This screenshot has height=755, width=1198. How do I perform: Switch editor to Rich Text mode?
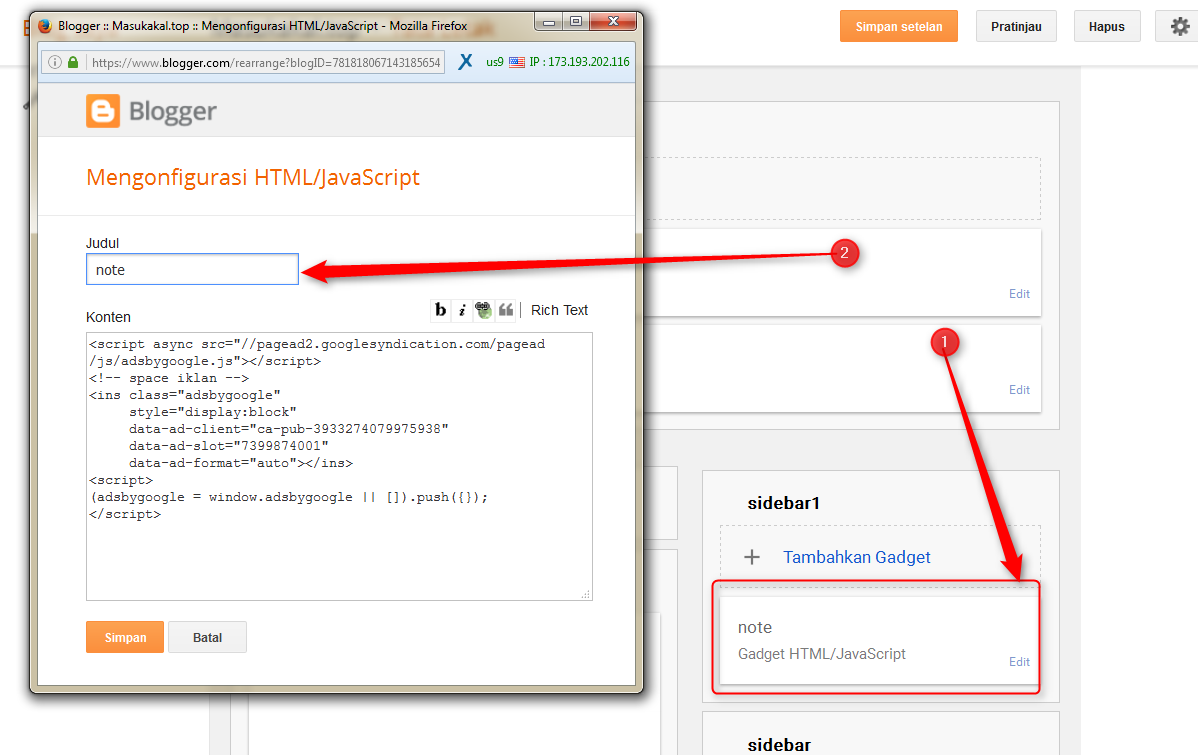559,310
